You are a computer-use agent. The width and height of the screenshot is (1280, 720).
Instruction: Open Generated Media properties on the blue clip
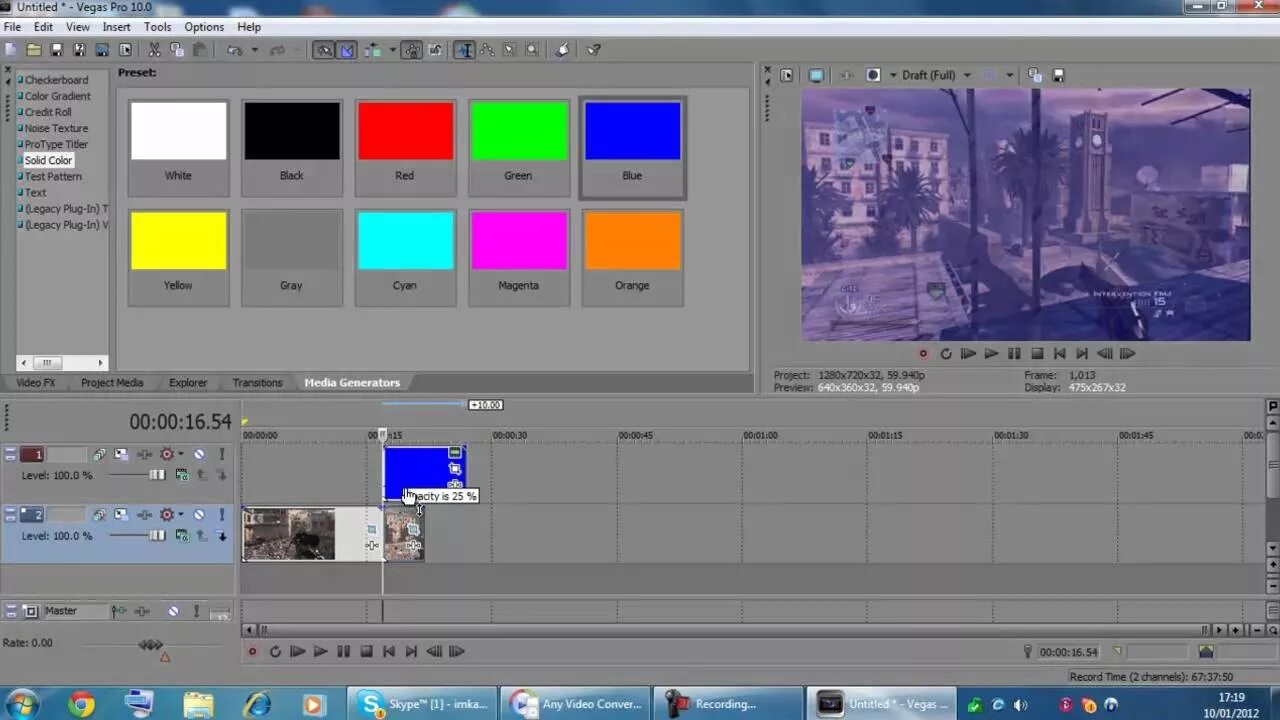coord(455,452)
